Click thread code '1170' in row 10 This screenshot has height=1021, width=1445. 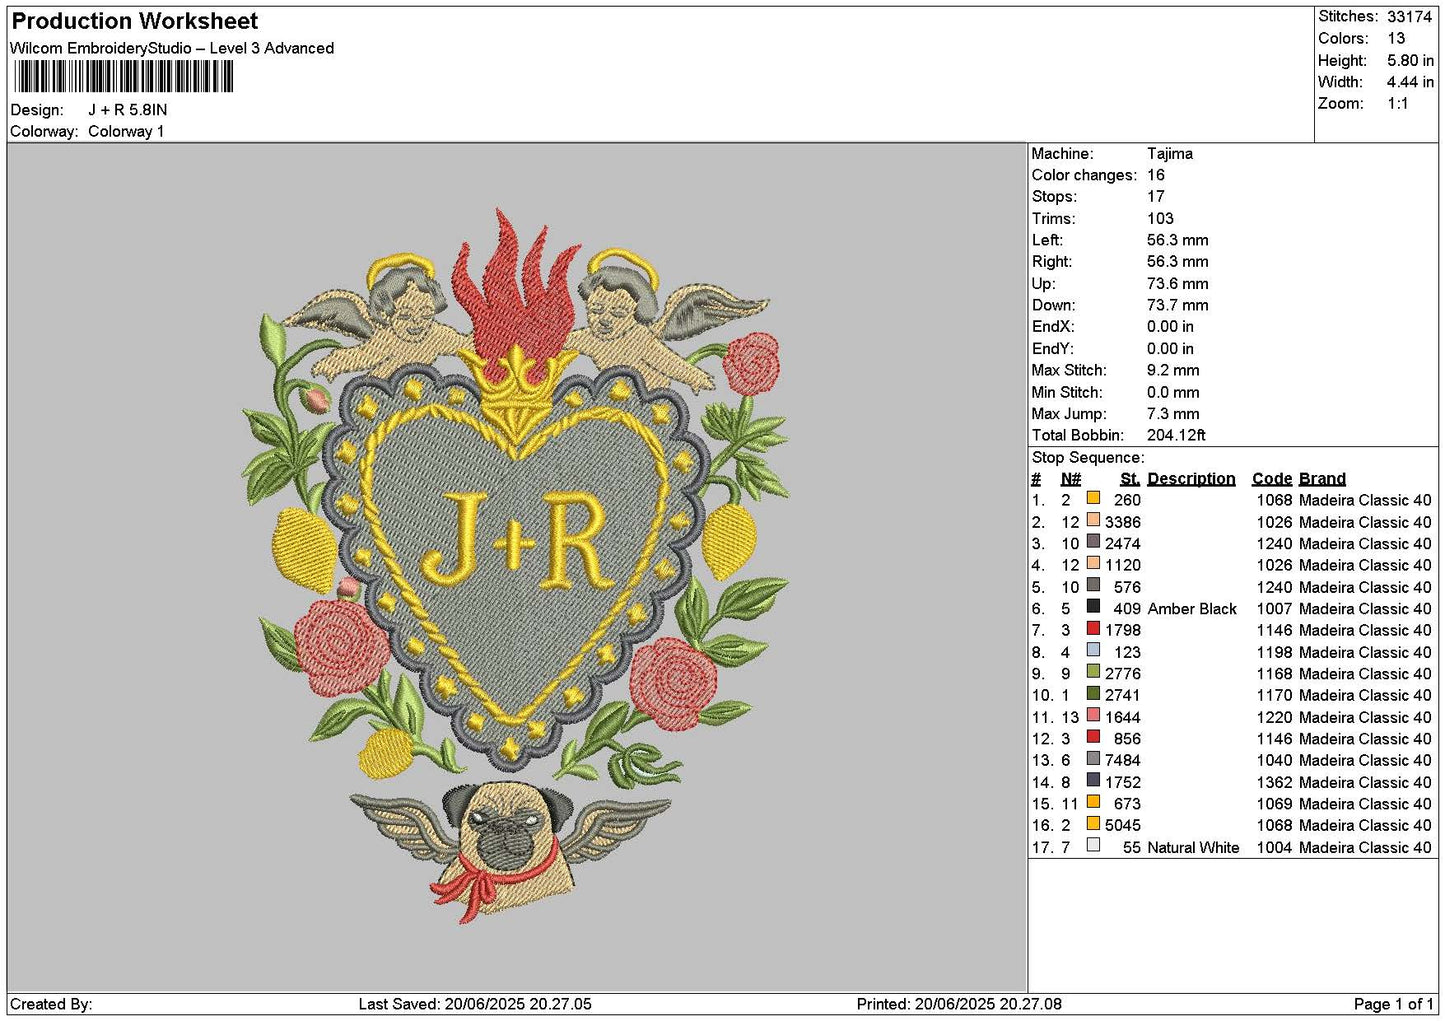pyautogui.click(x=1274, y=695)
